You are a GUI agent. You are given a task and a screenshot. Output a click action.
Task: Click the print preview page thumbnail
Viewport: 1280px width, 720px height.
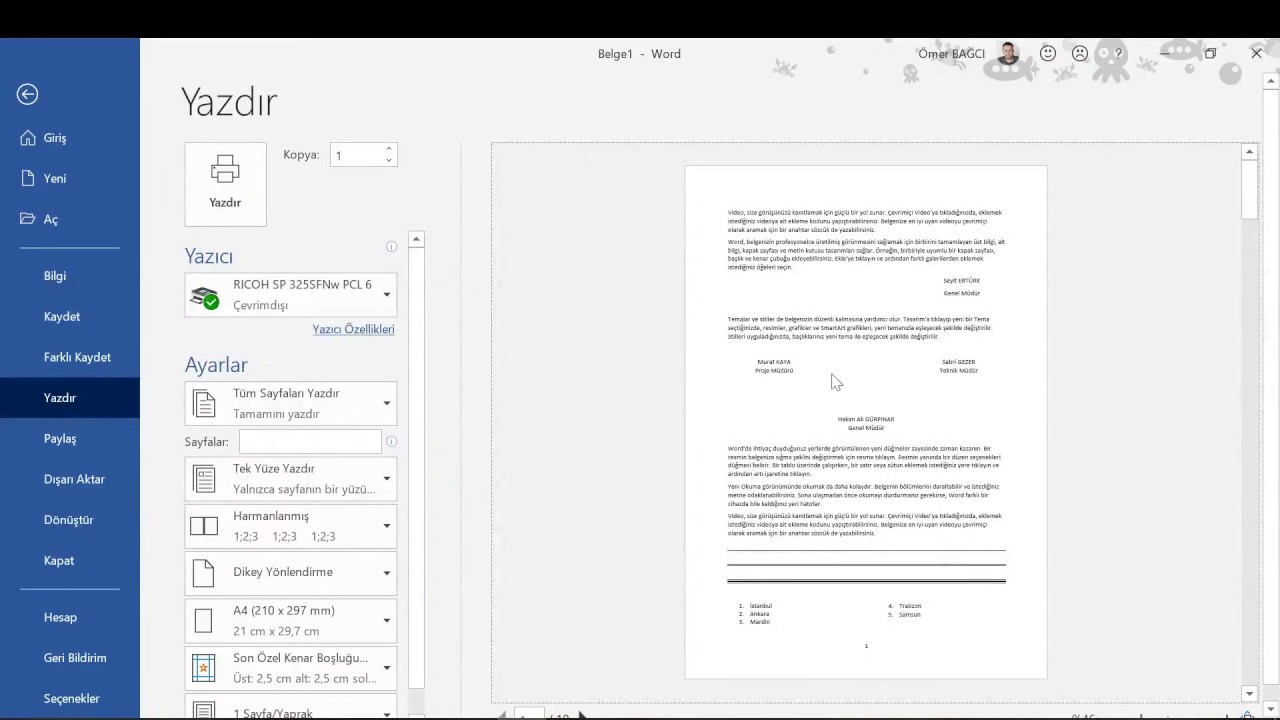click(x=866, y=422)
